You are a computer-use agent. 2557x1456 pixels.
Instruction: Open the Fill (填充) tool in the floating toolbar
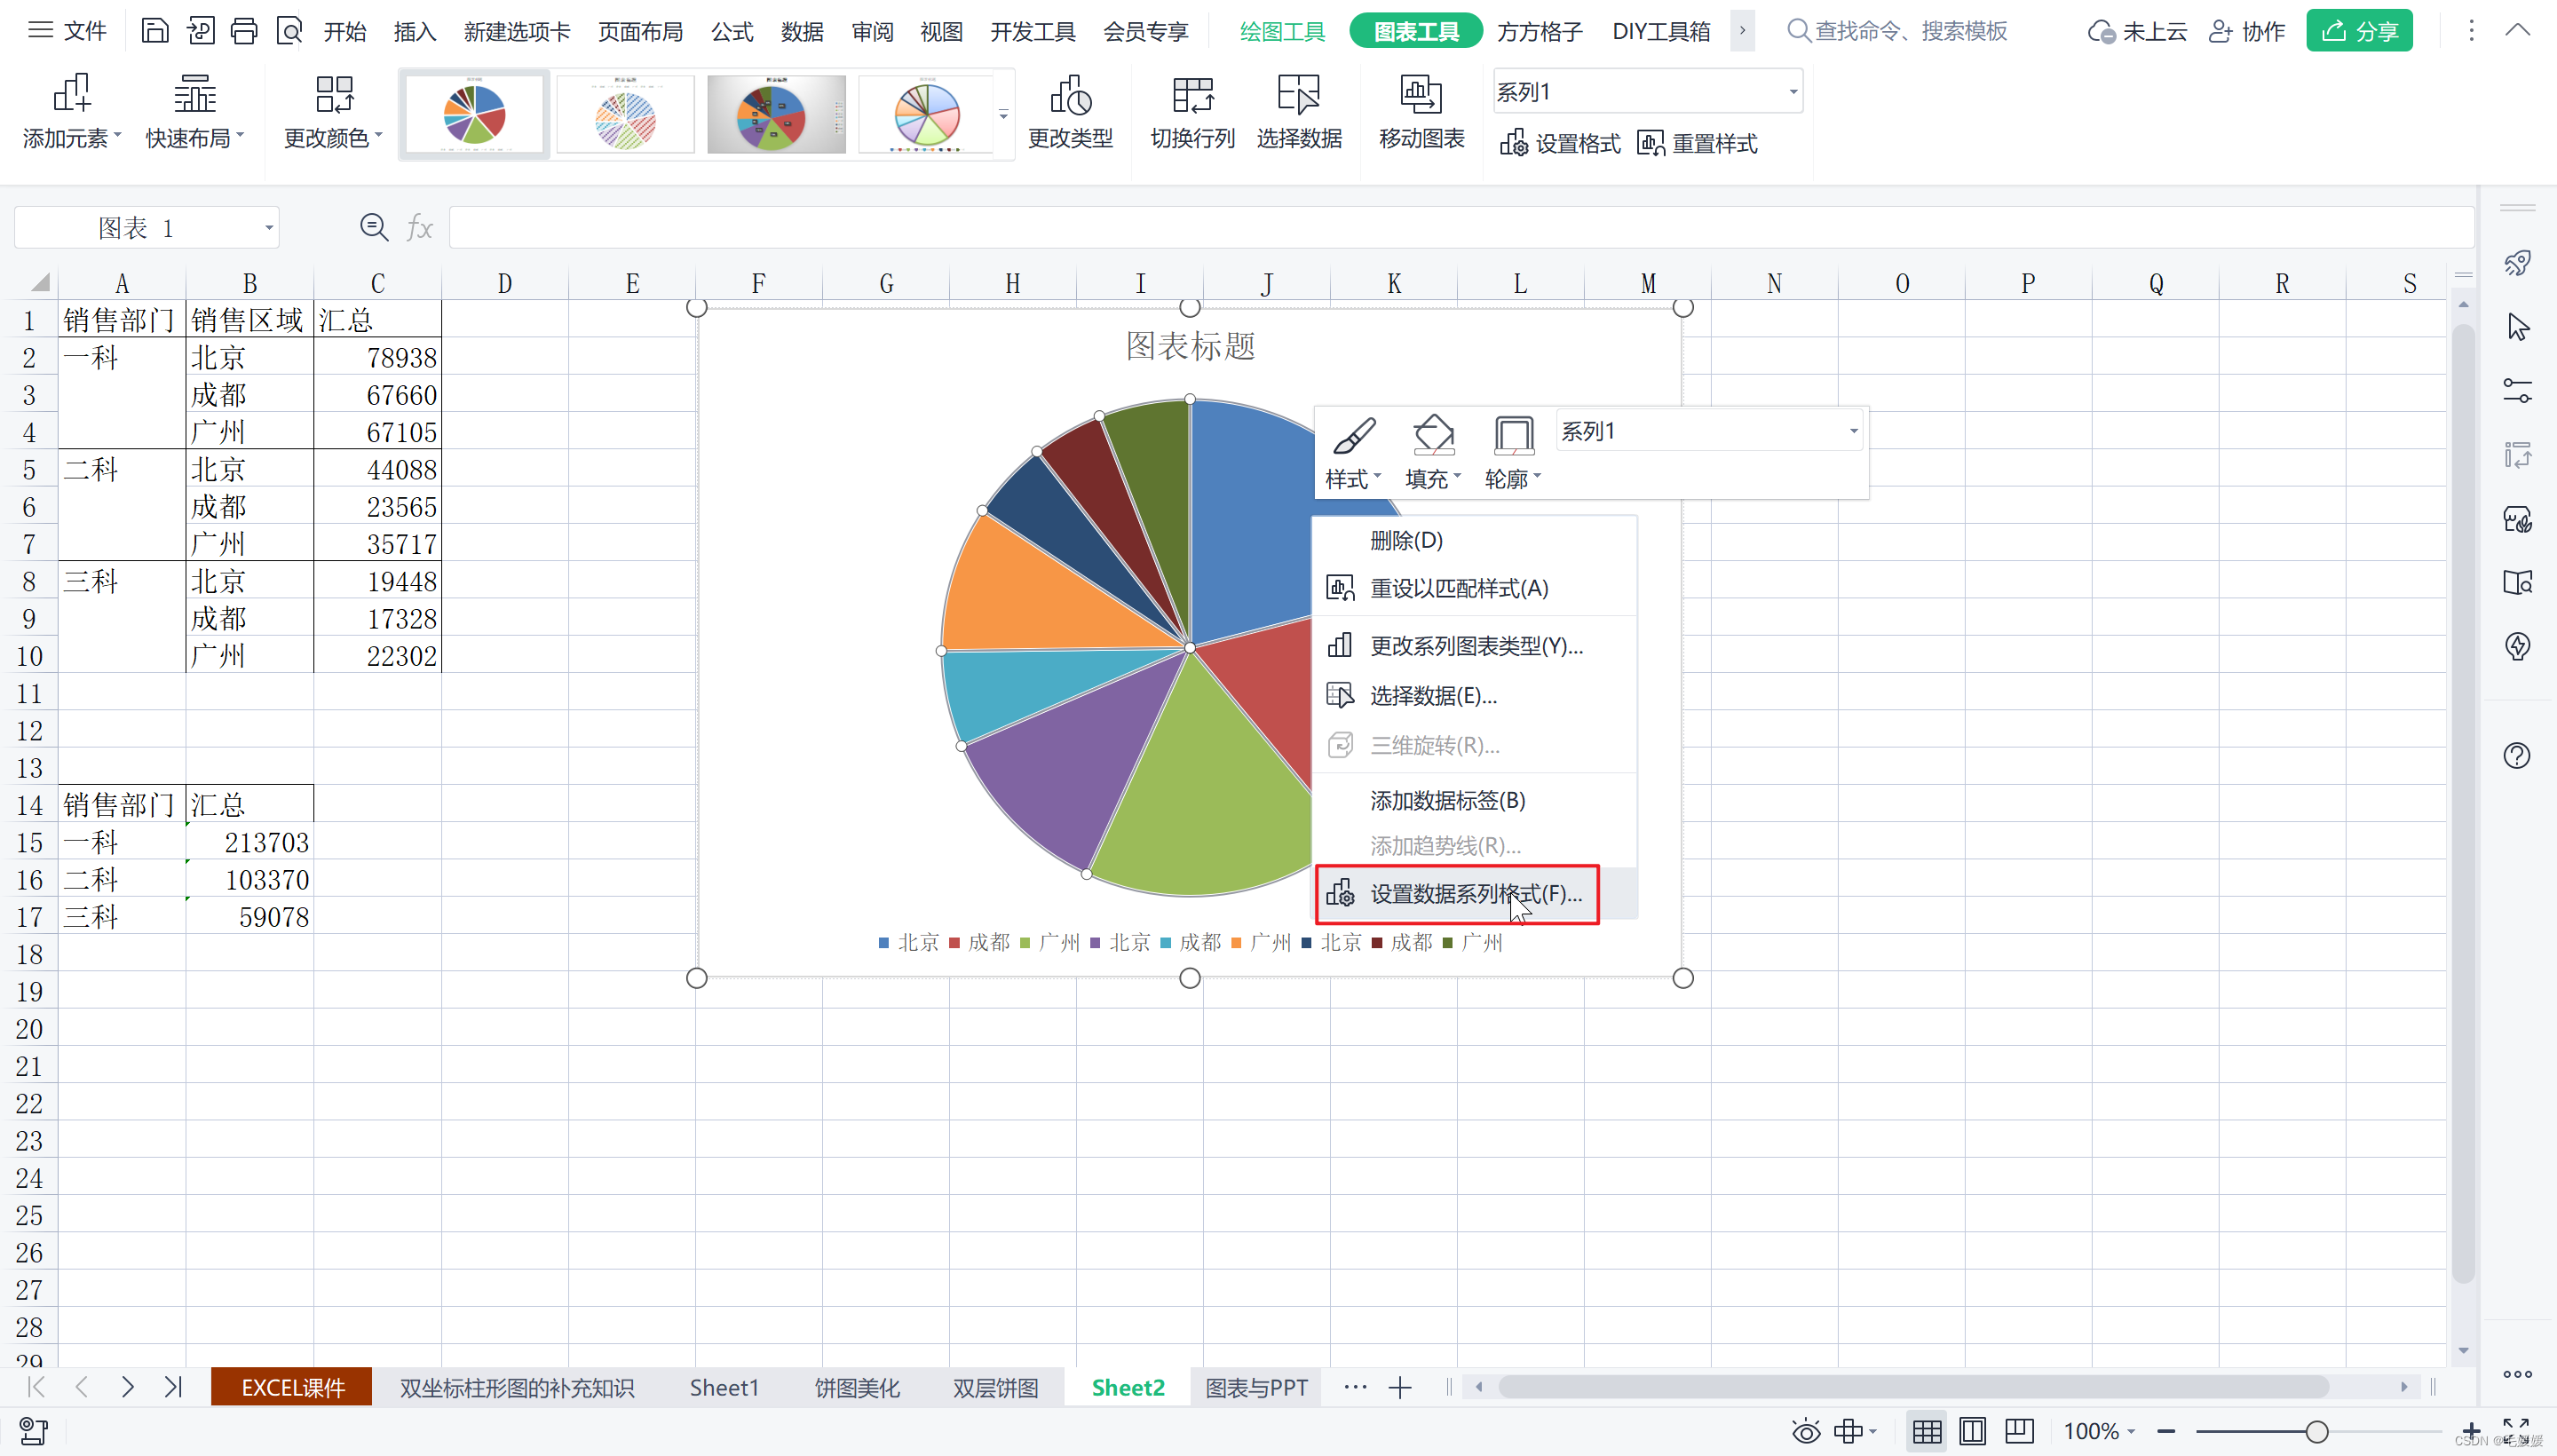click(x=1432, y=438)
